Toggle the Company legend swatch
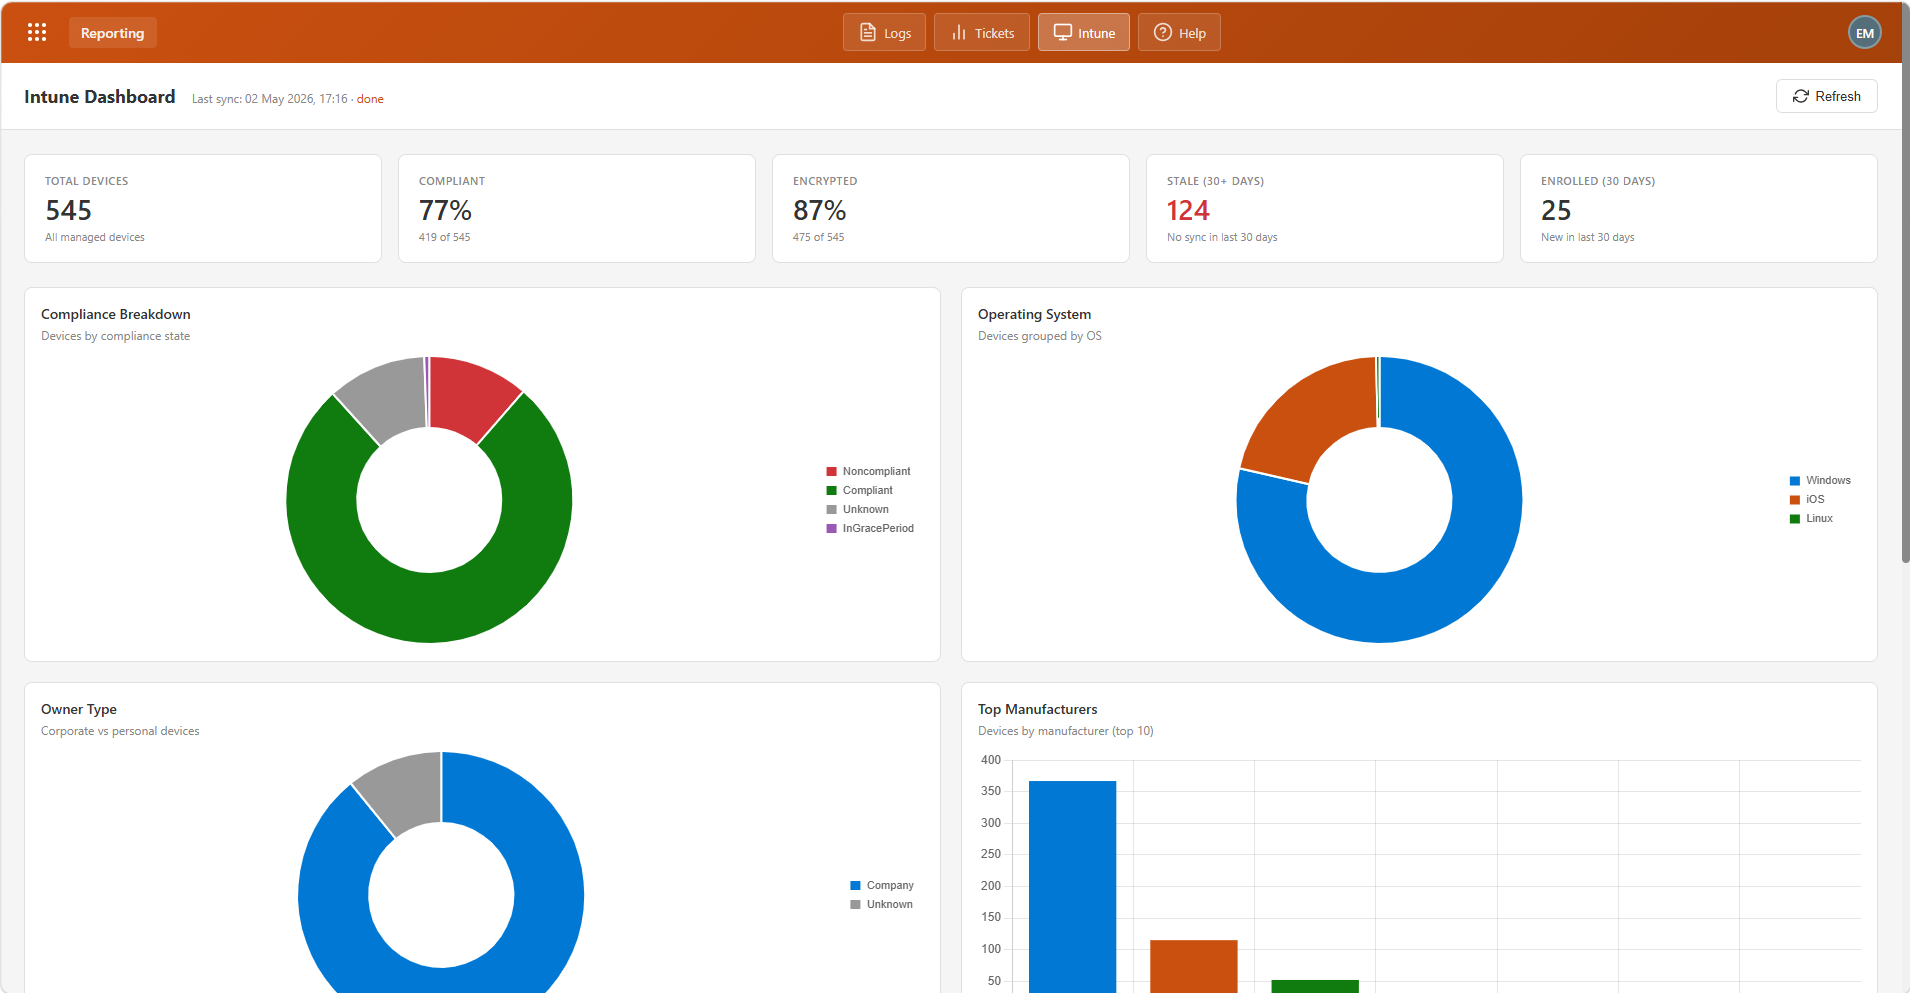Viewport: 1910px width, 993px height. [855, 885]
